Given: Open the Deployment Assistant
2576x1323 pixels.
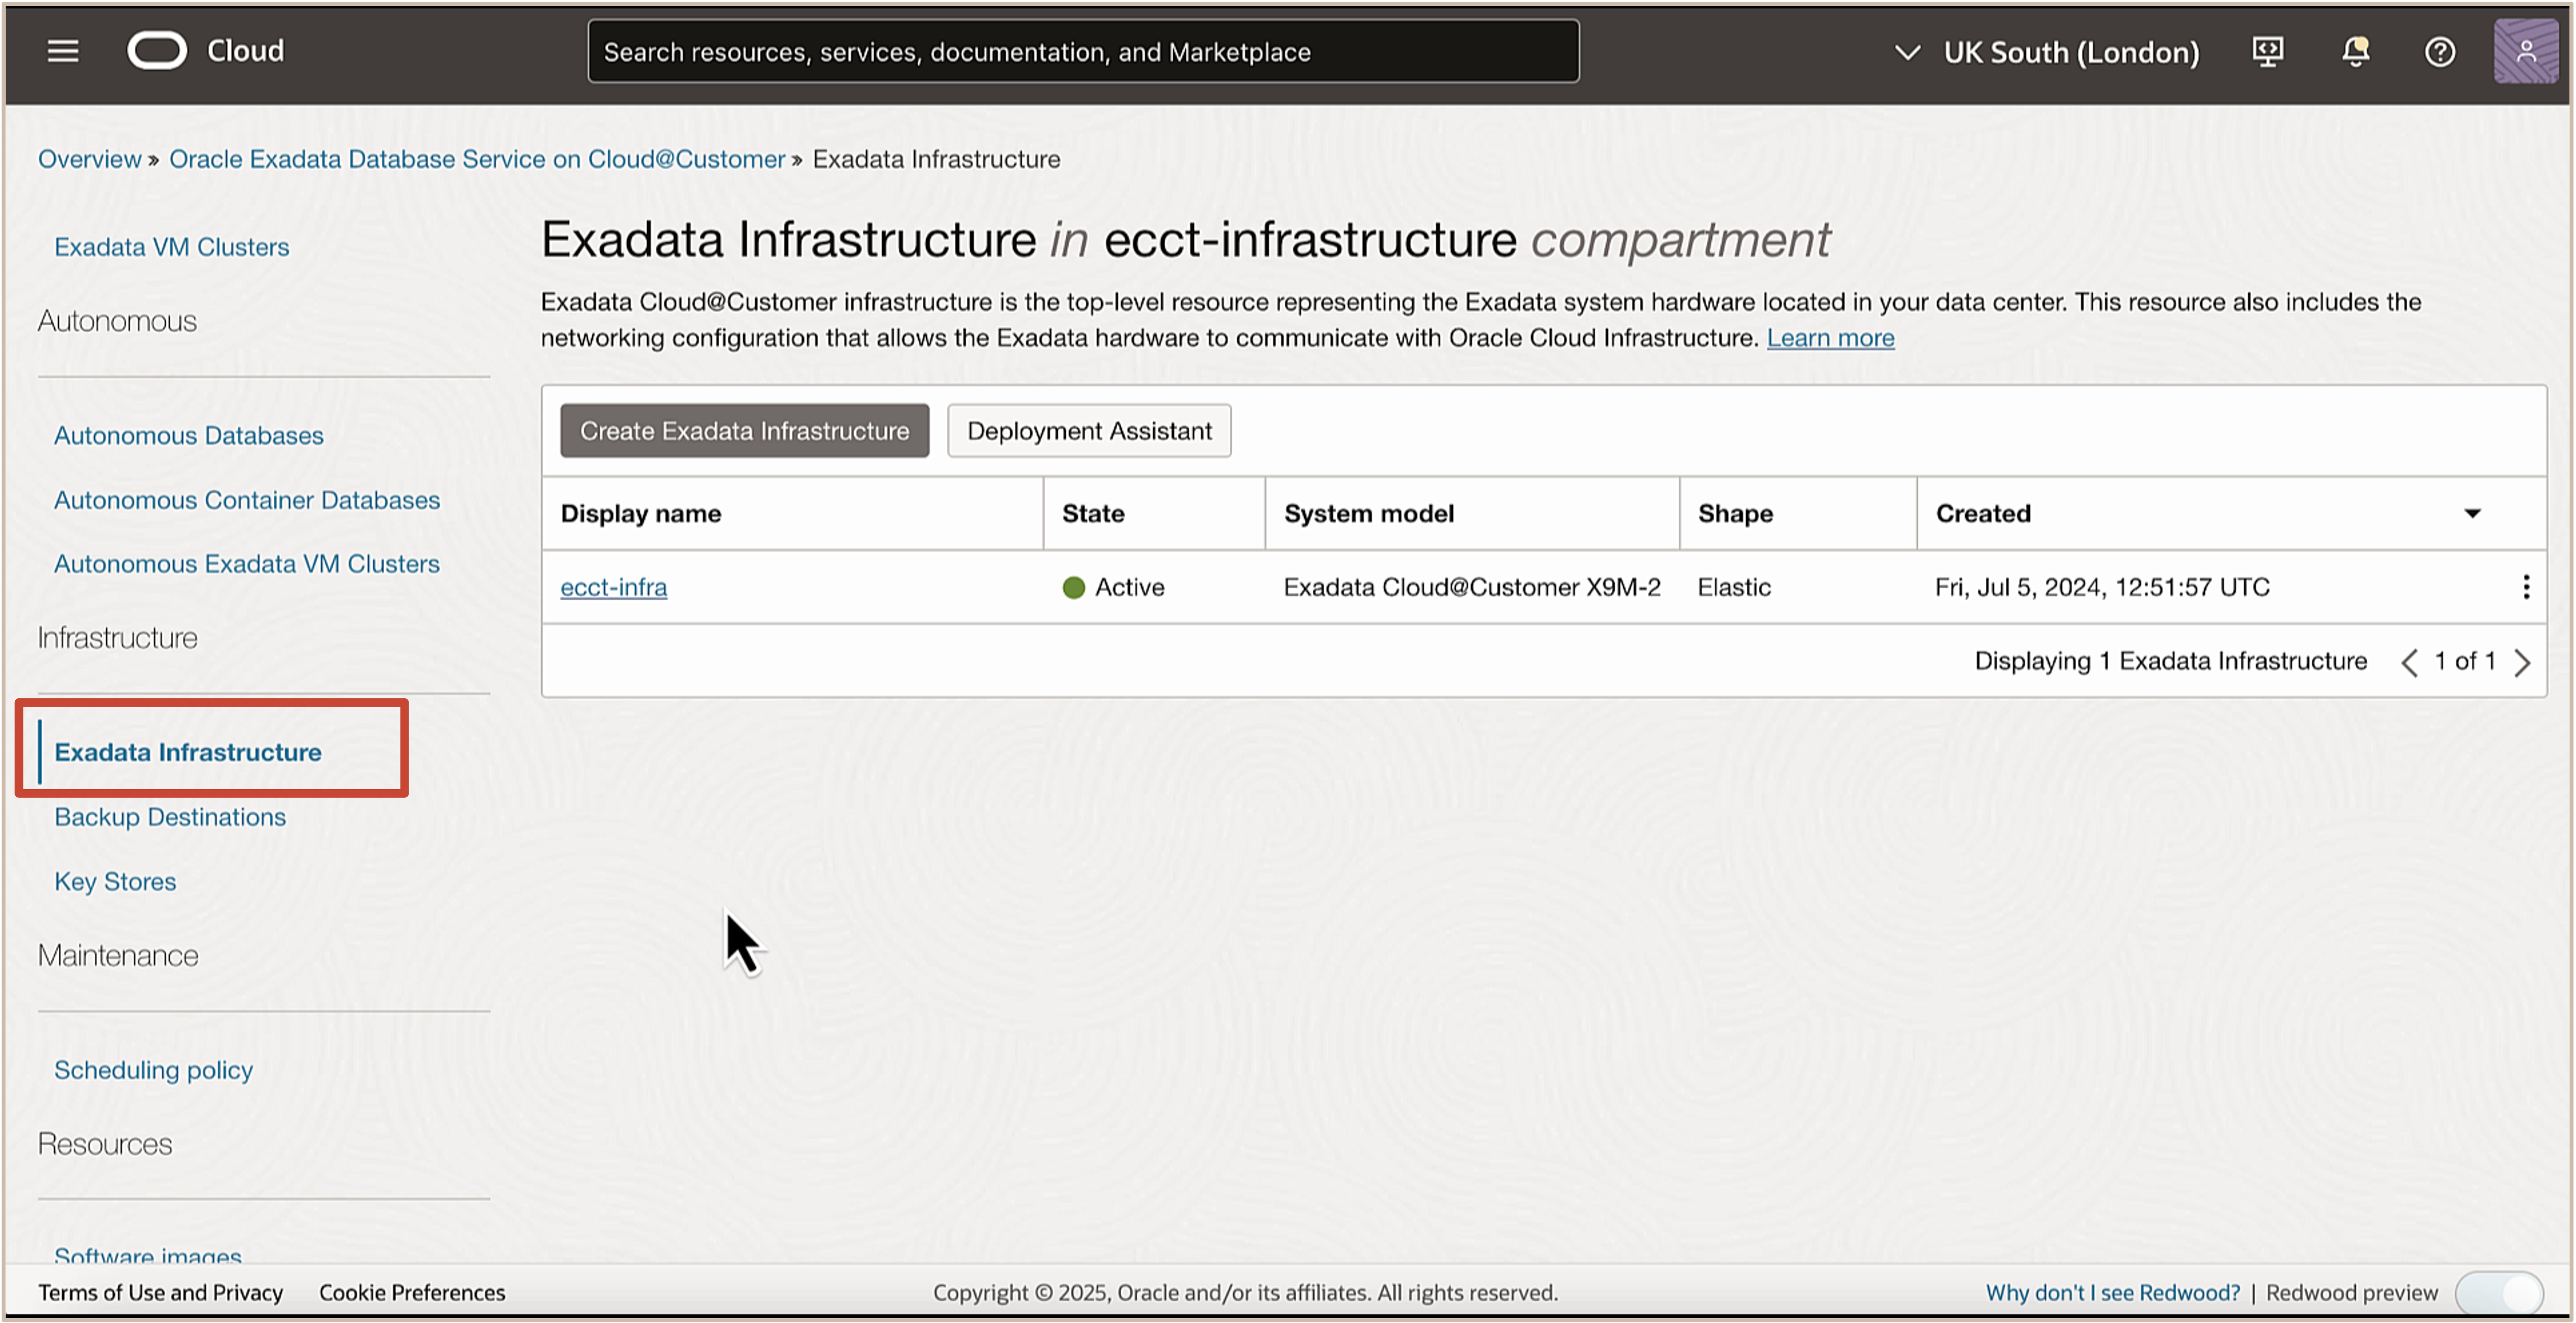Looking at the screenshot, I should (x=1088, y=430).
